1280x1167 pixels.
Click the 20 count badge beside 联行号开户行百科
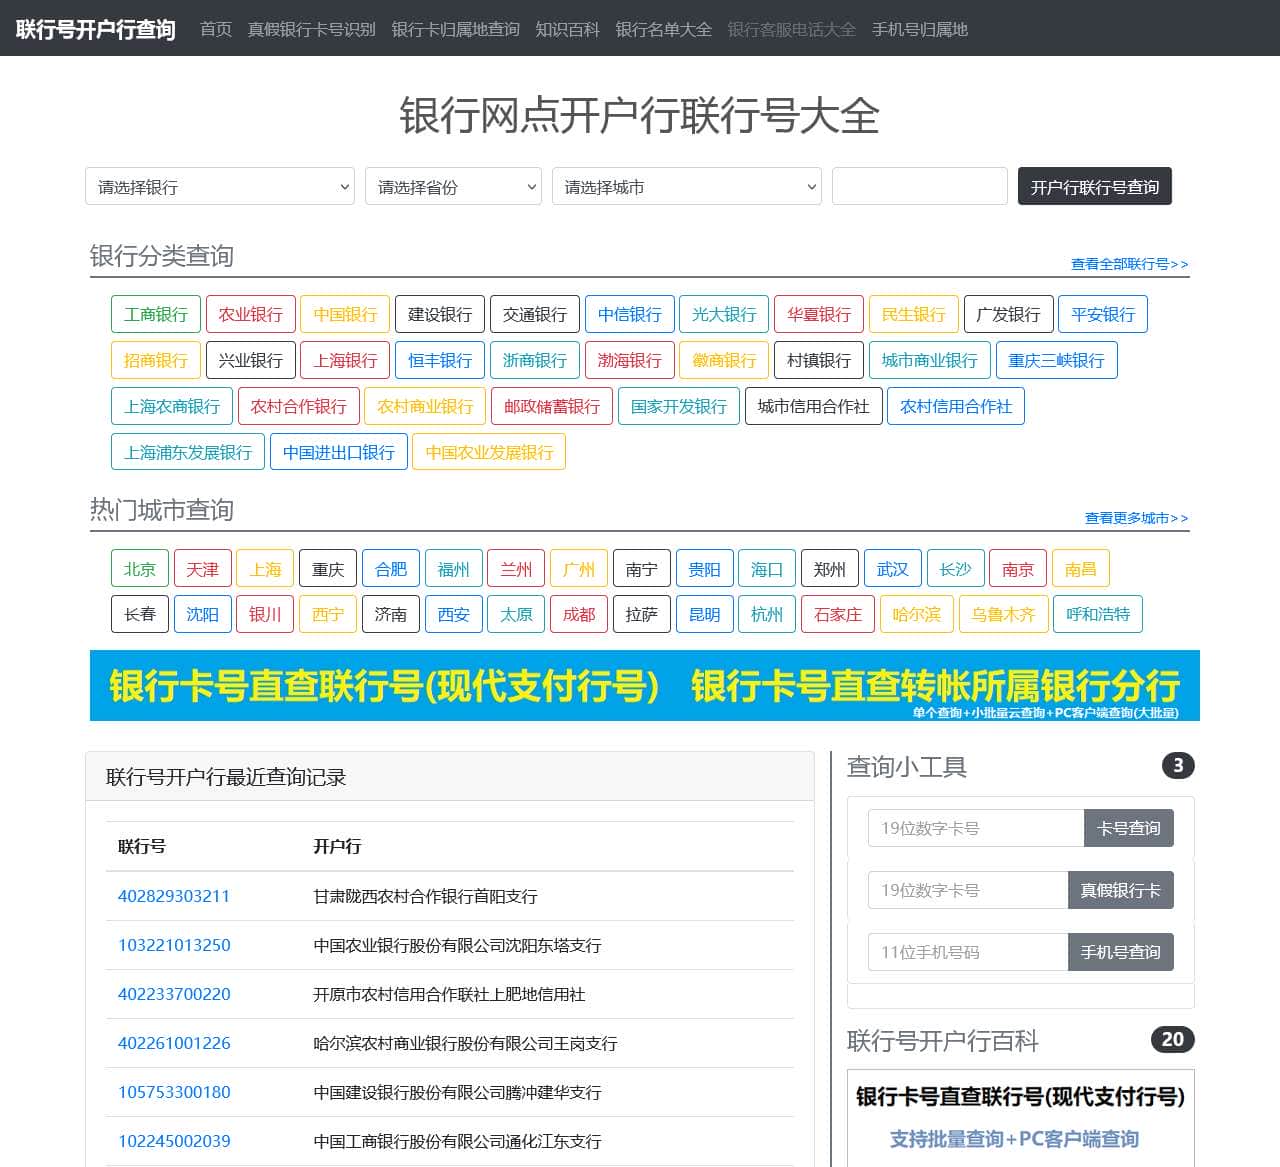[1173, 1039]
